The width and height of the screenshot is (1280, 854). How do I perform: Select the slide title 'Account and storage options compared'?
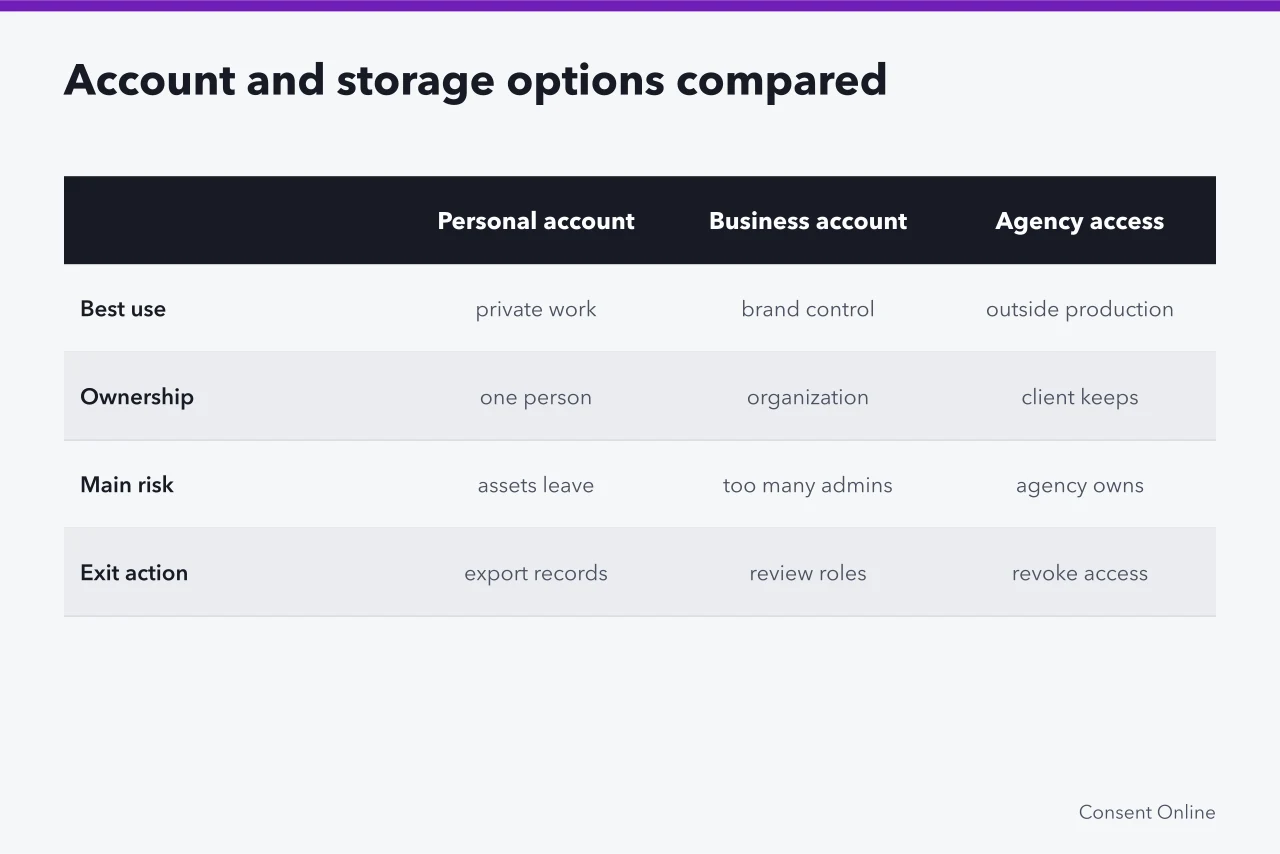click(475, 80)
